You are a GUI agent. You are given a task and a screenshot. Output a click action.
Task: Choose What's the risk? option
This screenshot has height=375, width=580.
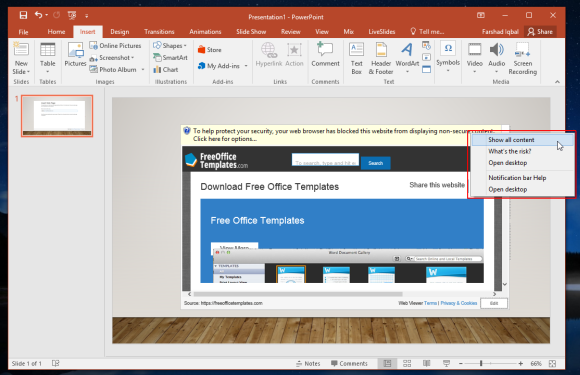(522, 151)
